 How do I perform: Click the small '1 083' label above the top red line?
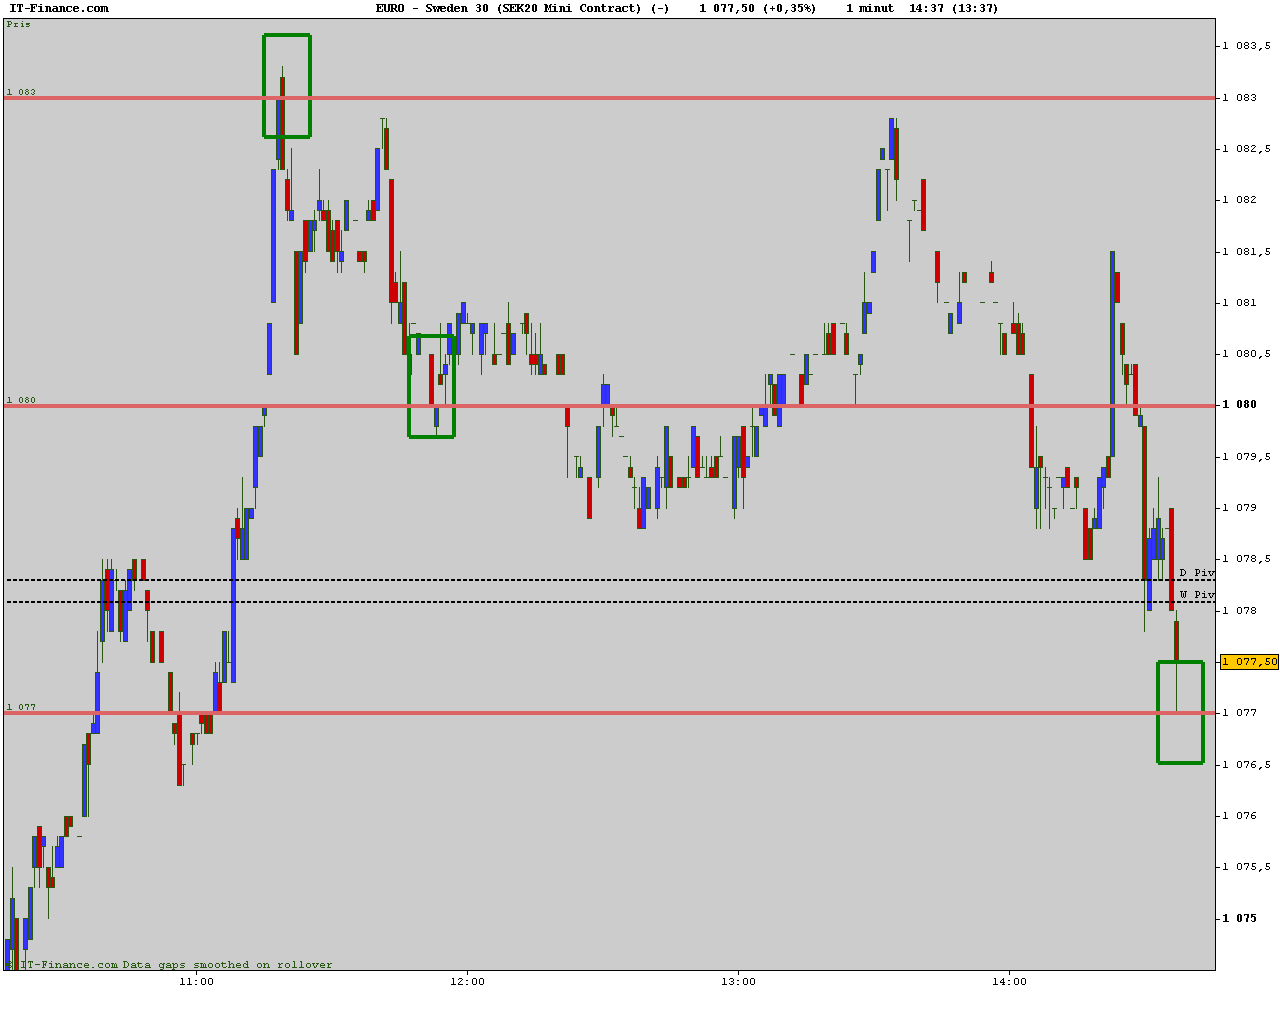21,92
